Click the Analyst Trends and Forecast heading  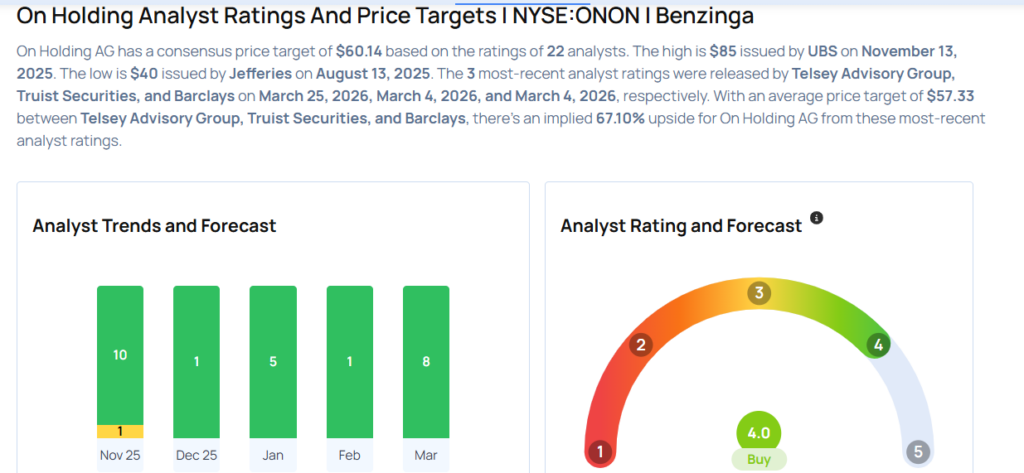point(154,226)
